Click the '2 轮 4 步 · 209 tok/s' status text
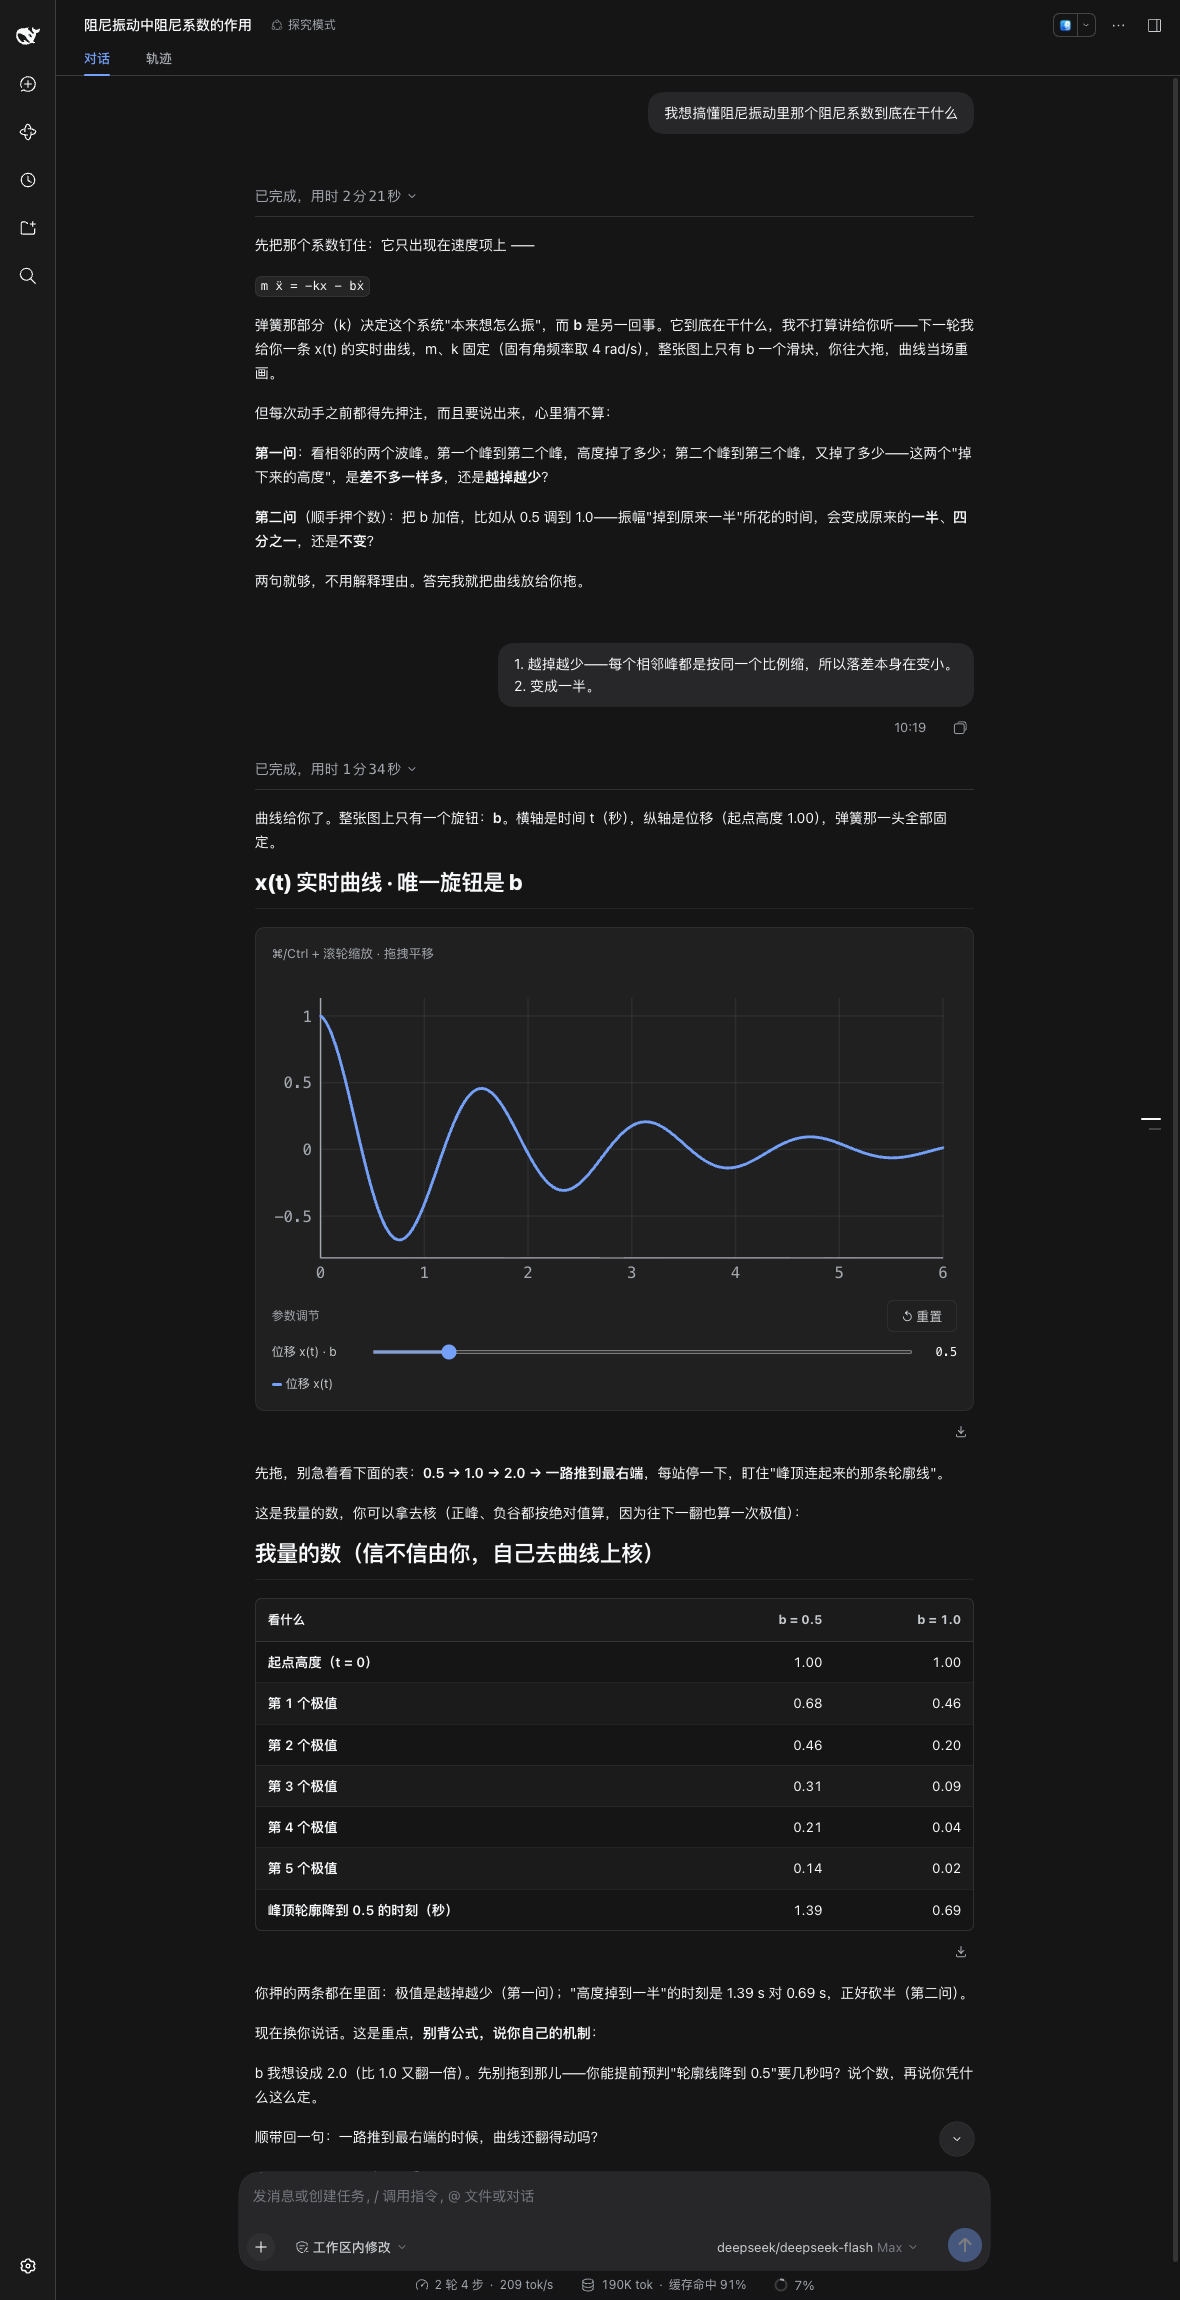Screen dimensions: 1180x2300 tap(494, 2285)
